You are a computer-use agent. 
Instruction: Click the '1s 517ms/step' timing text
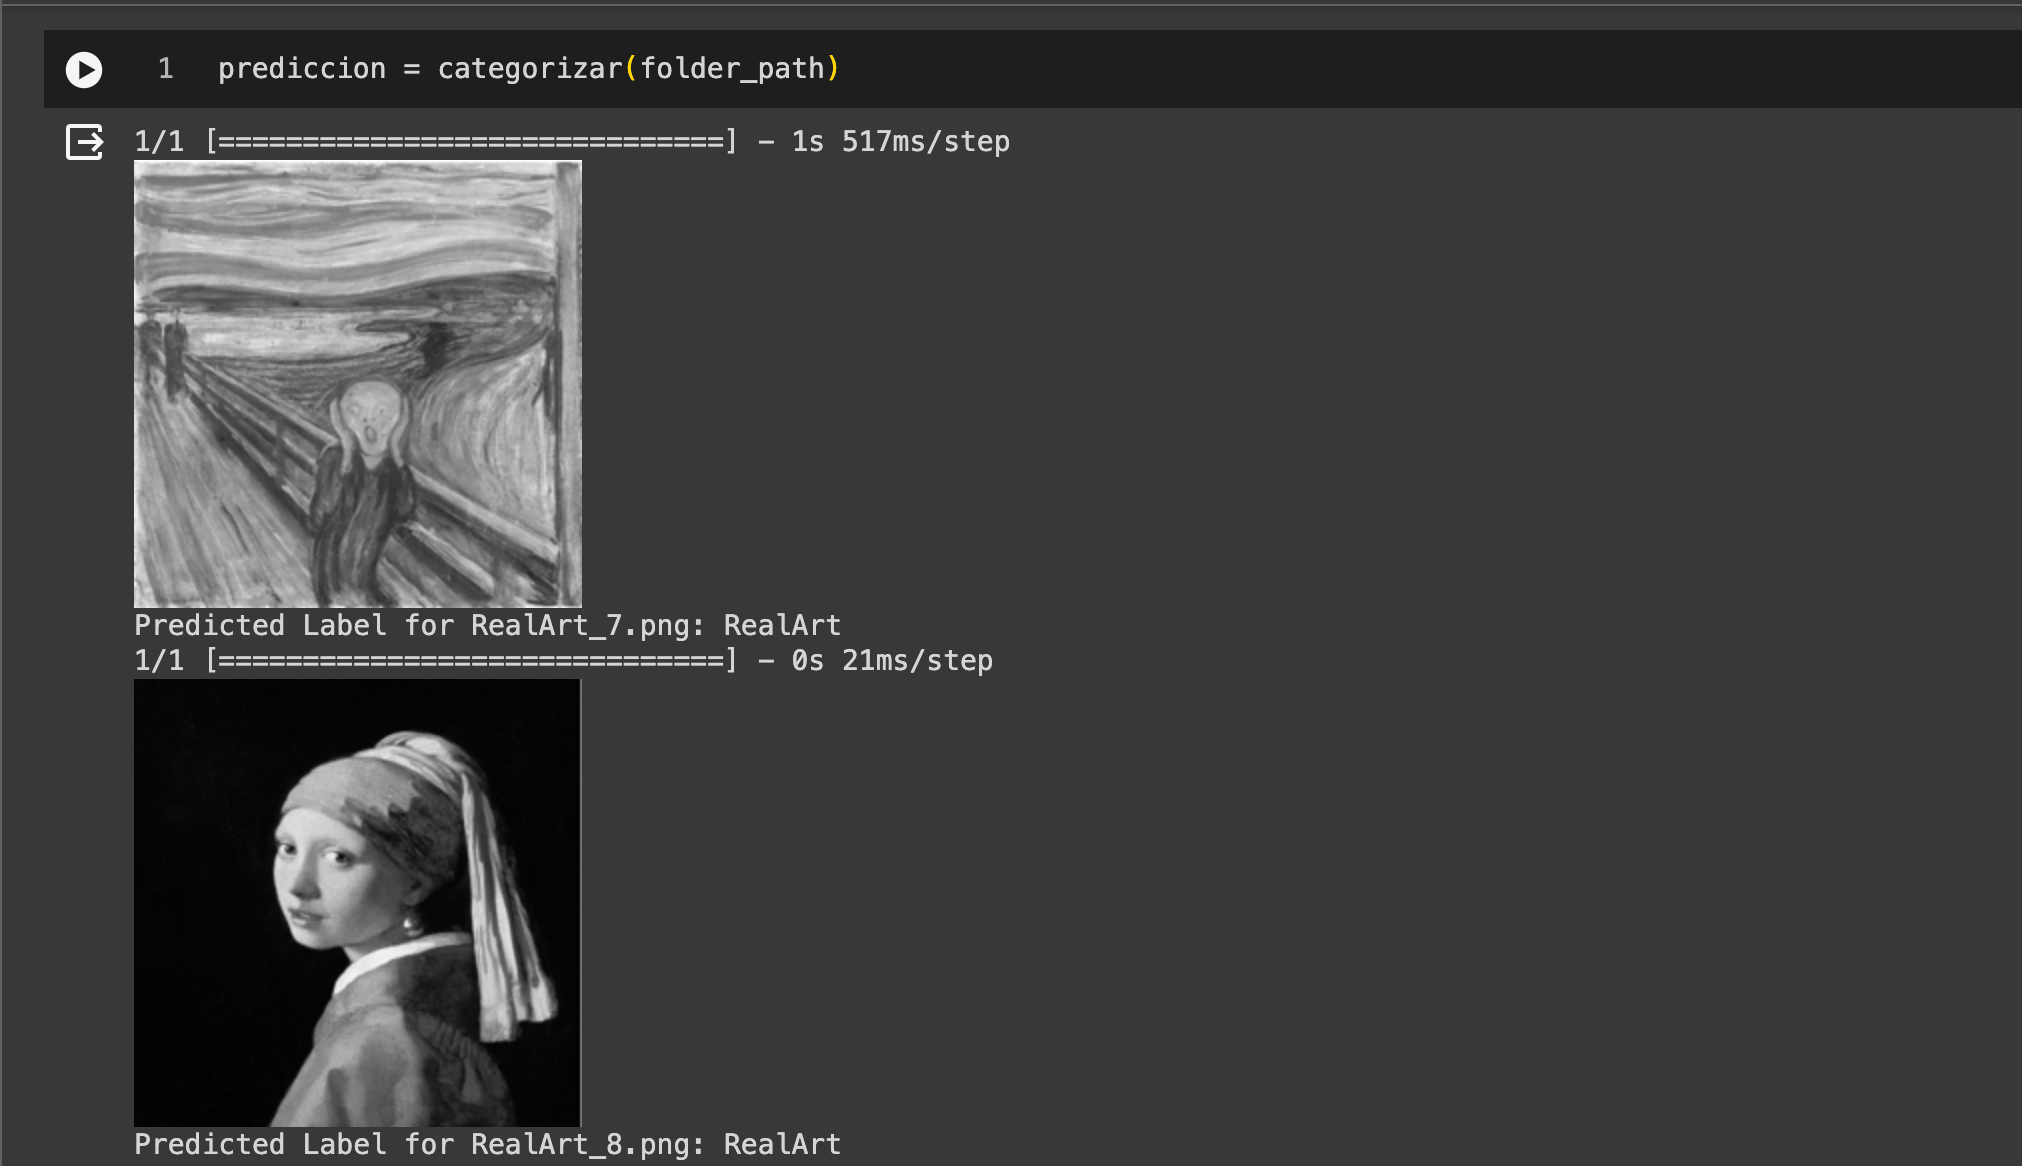(900, 142)
